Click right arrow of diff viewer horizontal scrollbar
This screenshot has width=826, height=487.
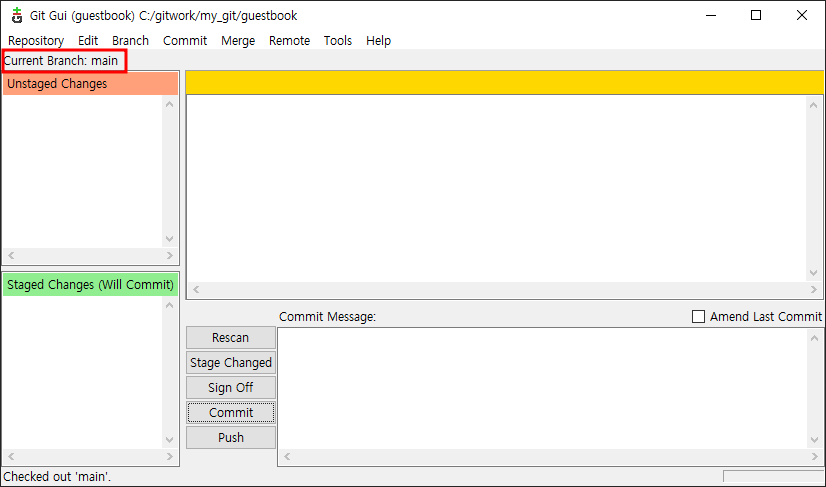click(x=814, y=289)
